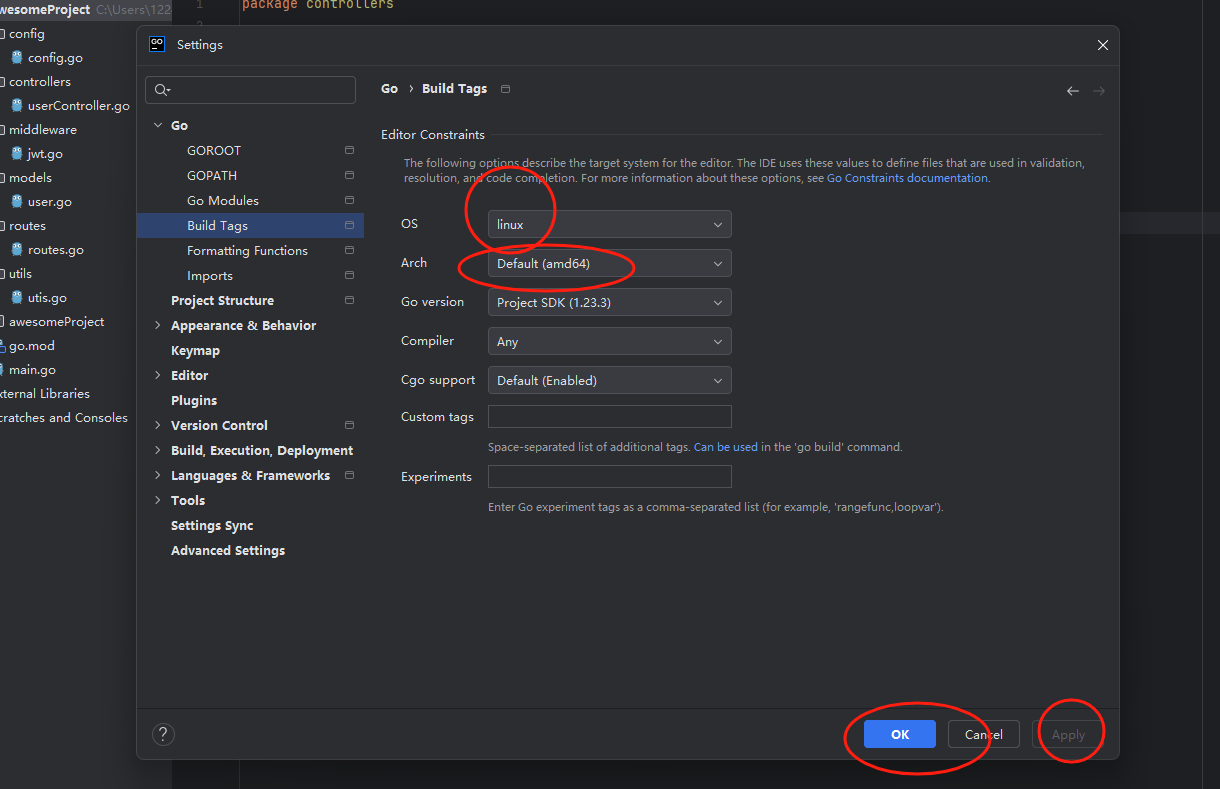Click the project-level icon next to GOROOT
The image size is (1220, 789).
pyautogui.click(x=349, y=151)
